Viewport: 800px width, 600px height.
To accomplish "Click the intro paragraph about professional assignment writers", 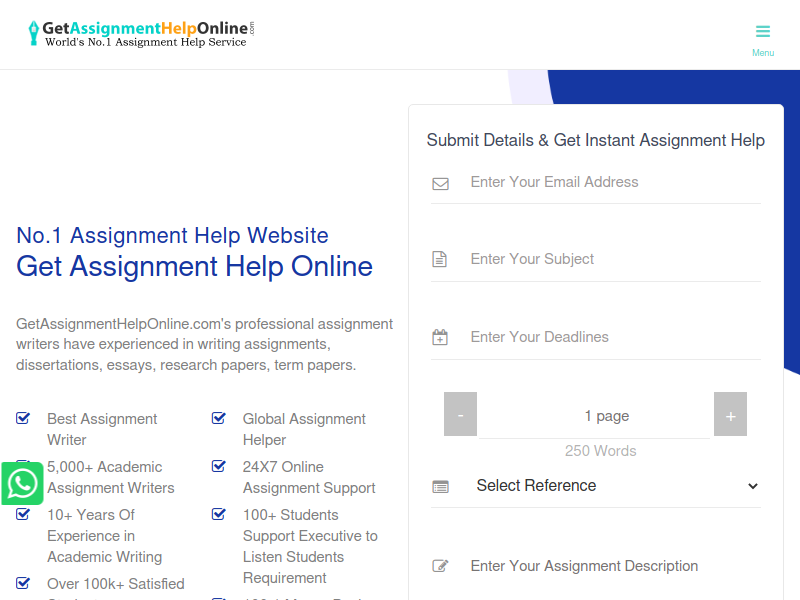I will tap(205, 344).
